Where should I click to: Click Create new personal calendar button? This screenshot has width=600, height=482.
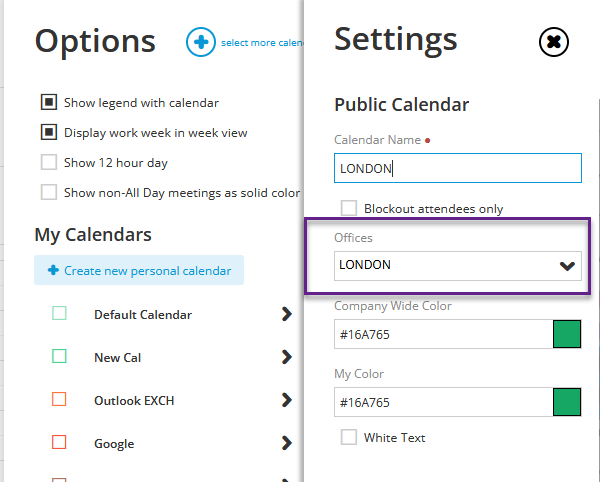click(139, 270)
